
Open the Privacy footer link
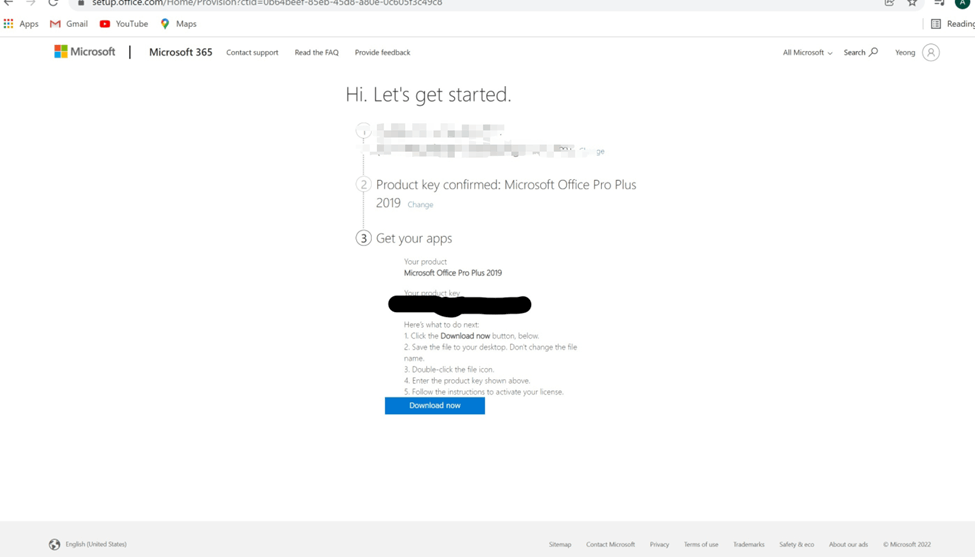(x=659, y=545)
